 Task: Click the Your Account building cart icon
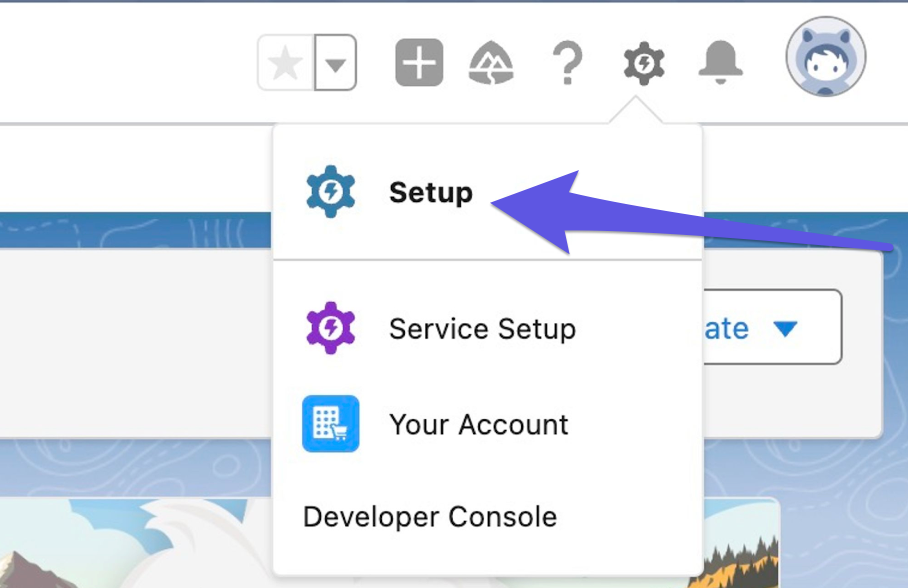pyautogui.click(x=331, y=424)
